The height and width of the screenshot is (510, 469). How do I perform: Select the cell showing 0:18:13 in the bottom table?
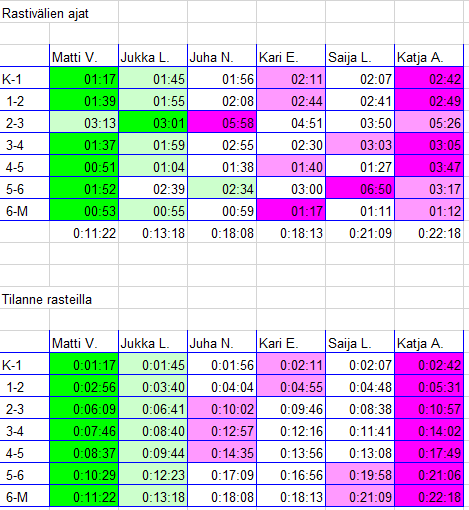[x=291, y=497]
